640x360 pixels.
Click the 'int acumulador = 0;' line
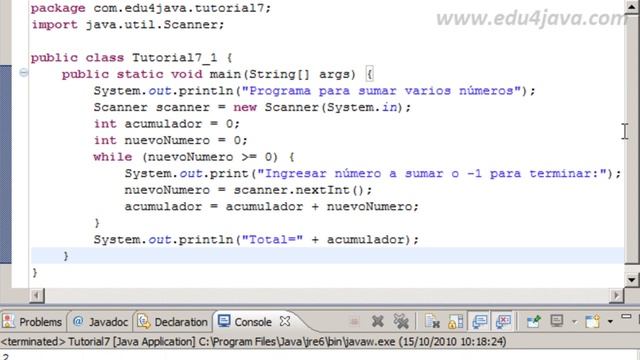coord(167,124)
